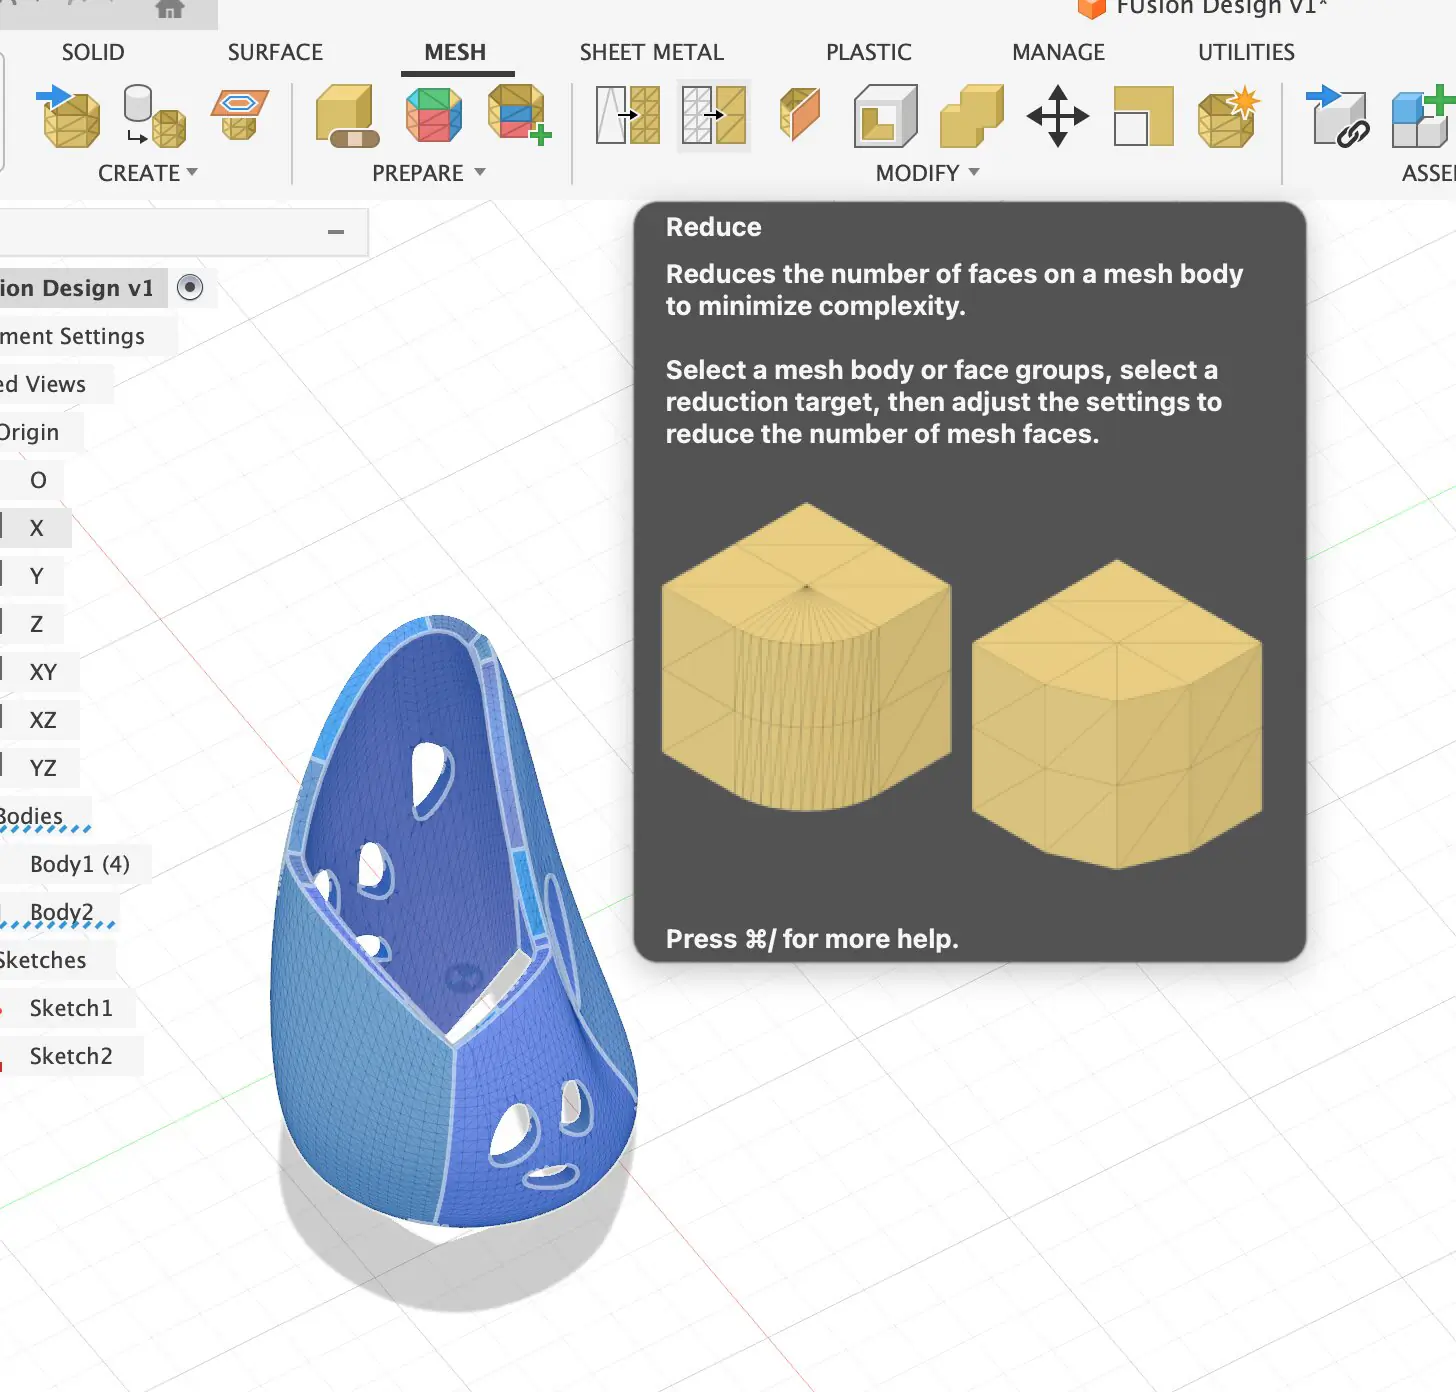
Task: Open the CREATE dropdown
Action: click(146, 172)
